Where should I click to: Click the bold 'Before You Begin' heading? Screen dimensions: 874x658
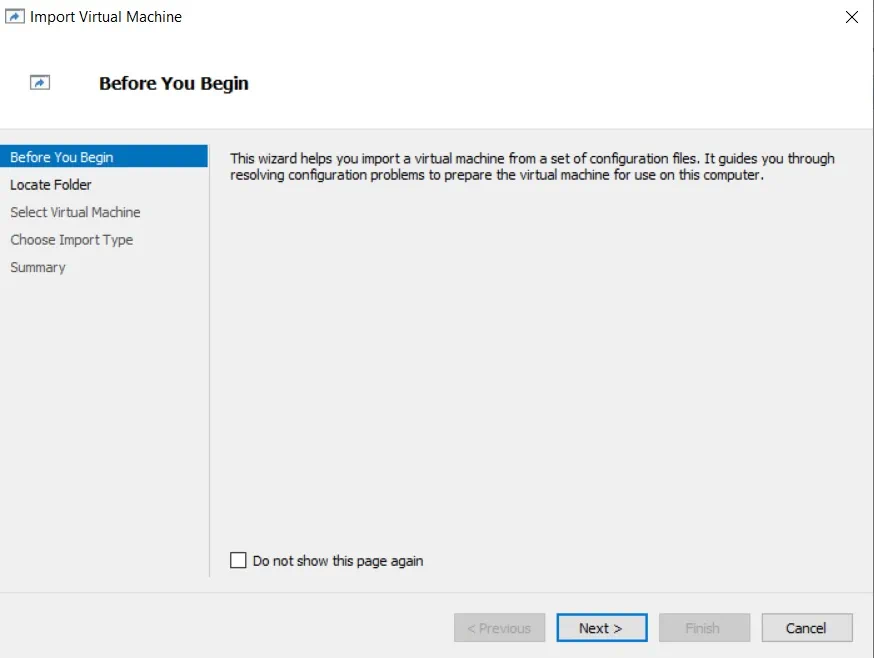point(173,84)
